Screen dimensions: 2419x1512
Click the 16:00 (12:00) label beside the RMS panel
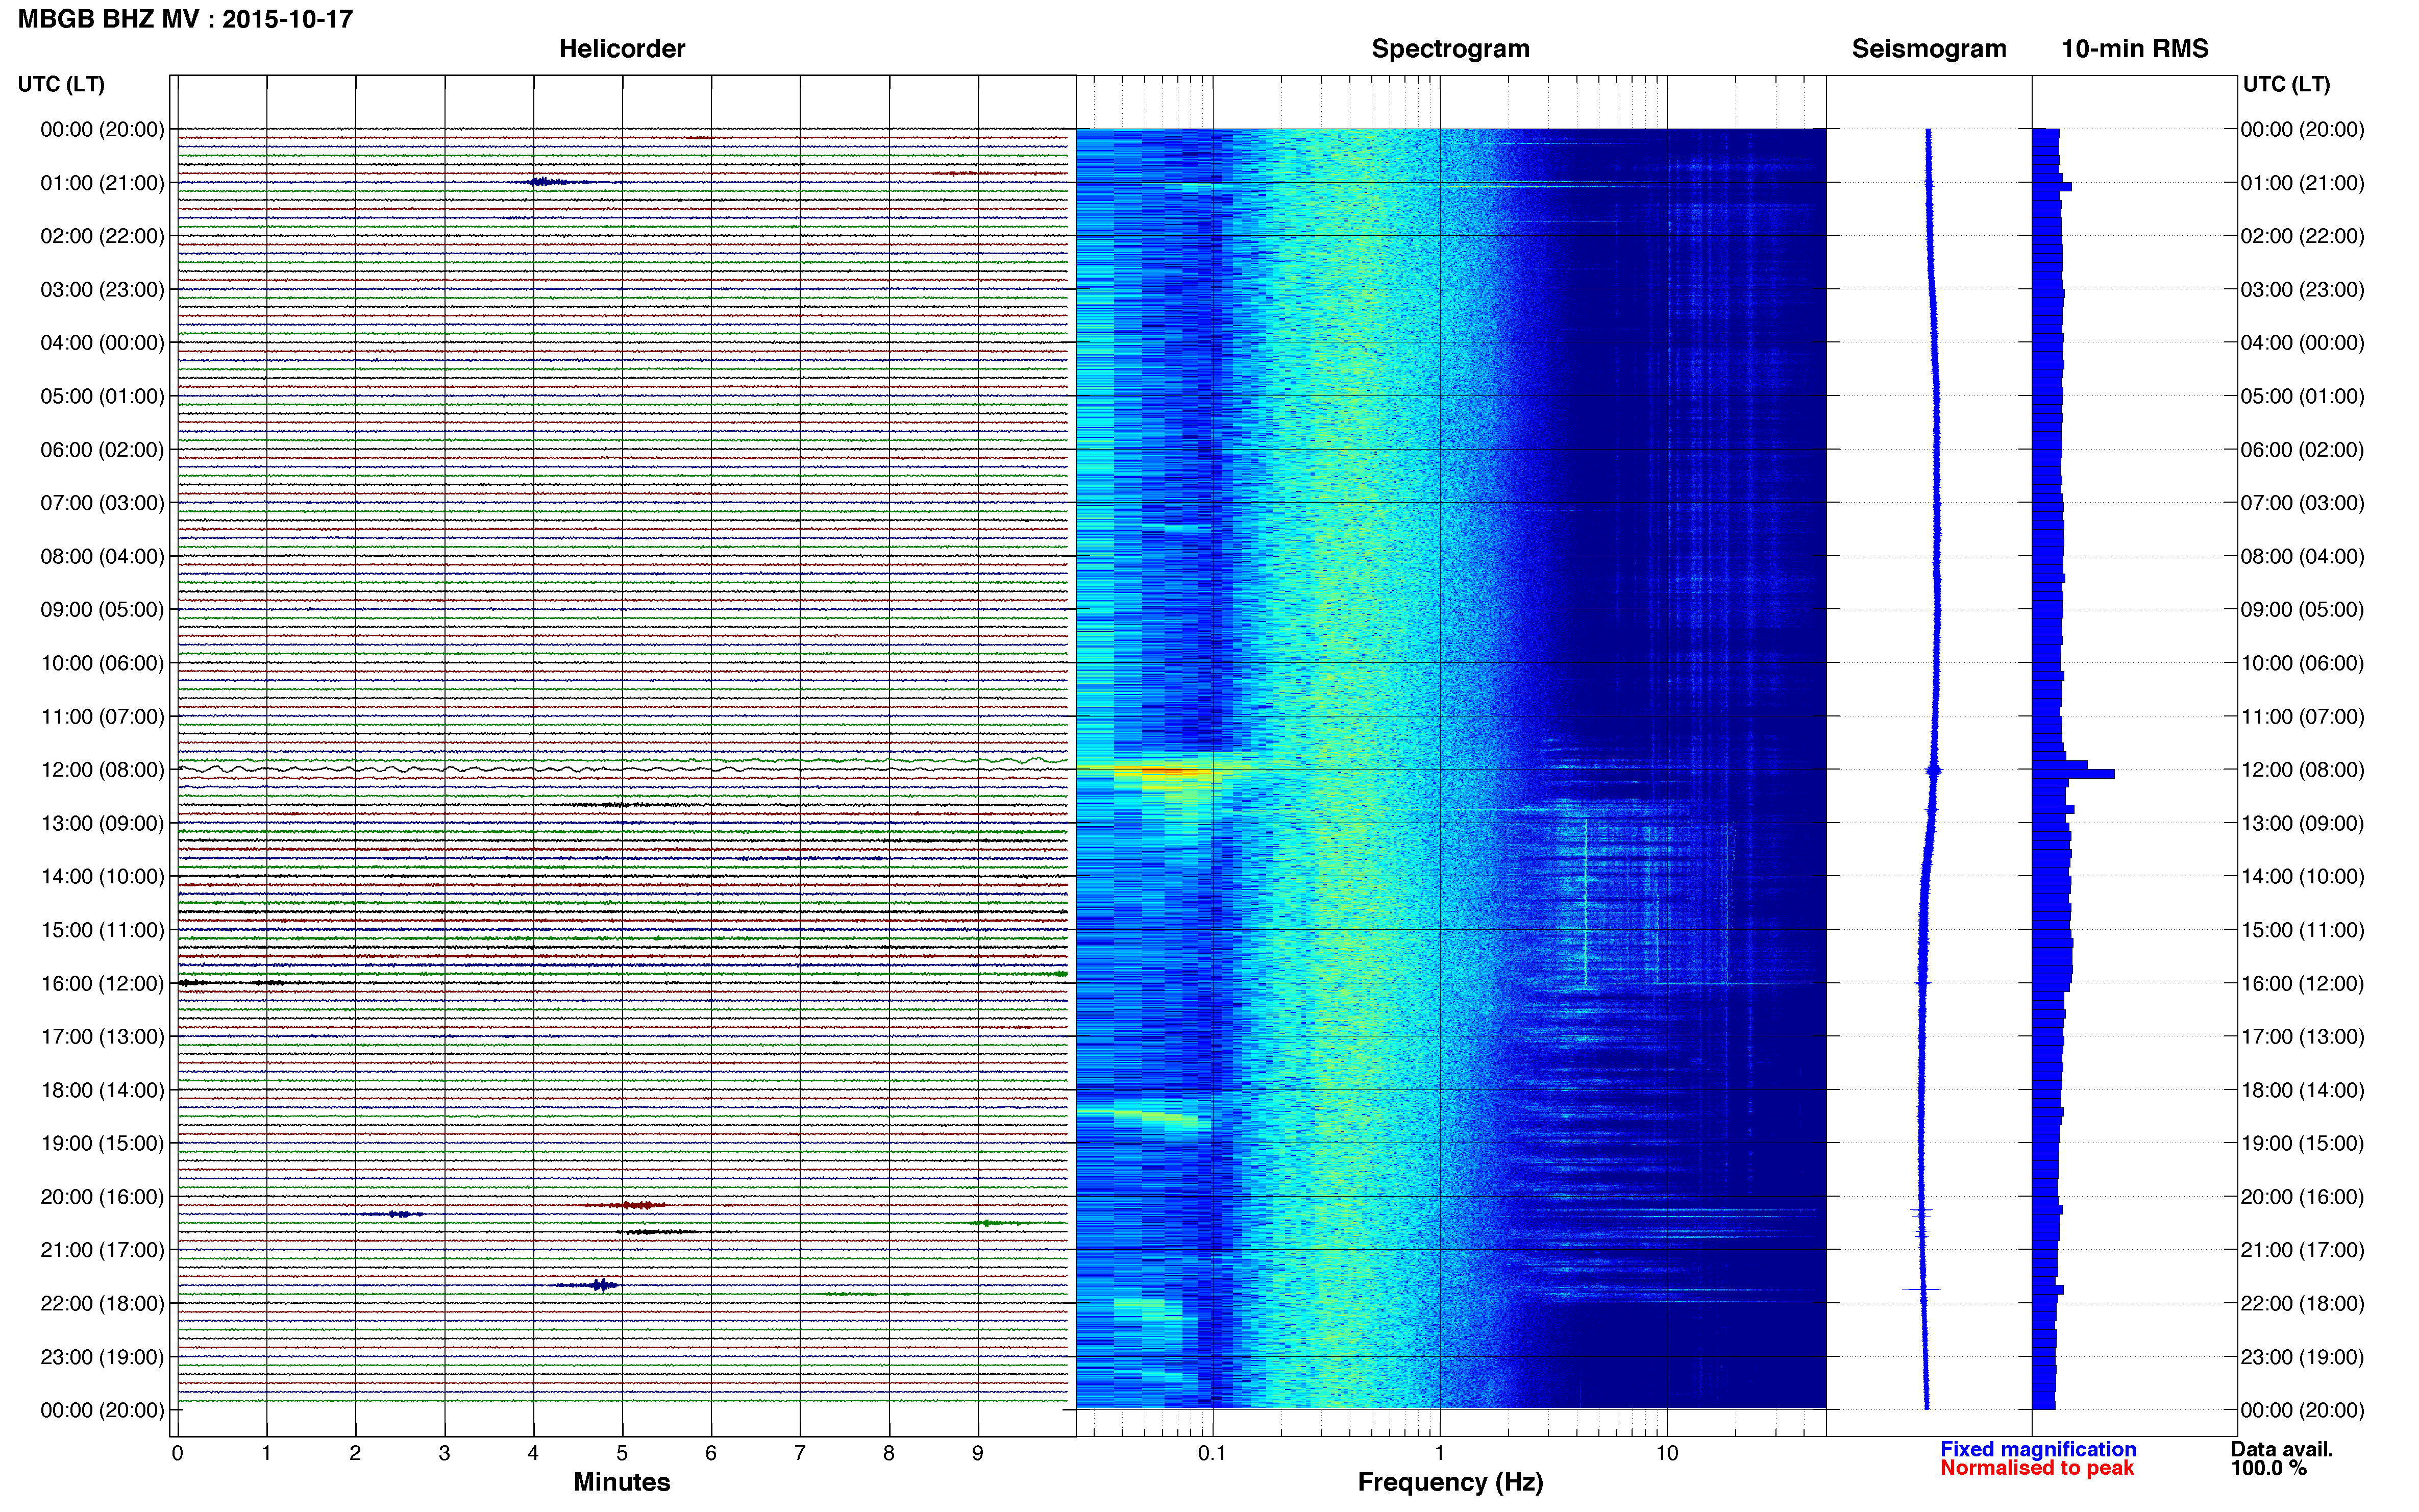pos(2302,983)
